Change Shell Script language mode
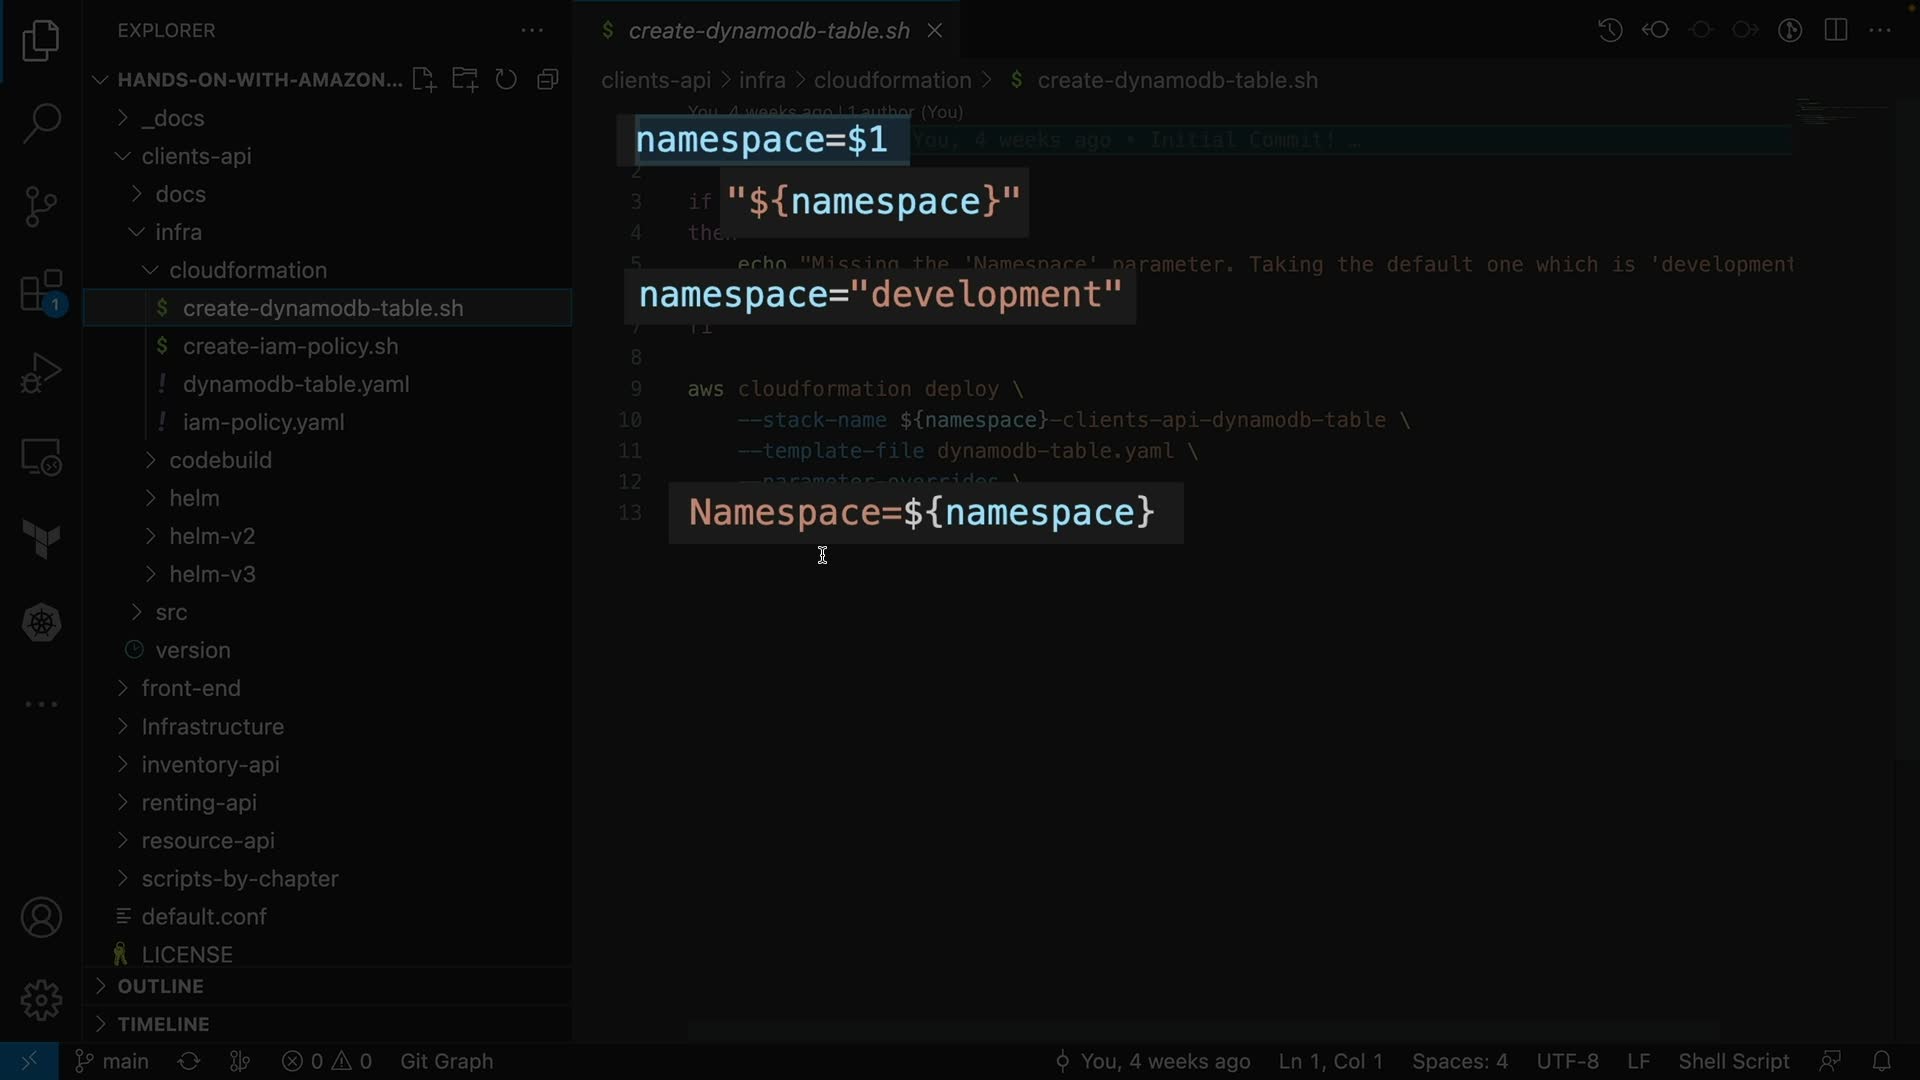The image size is (1920, 1080). click(1733, 1061)
